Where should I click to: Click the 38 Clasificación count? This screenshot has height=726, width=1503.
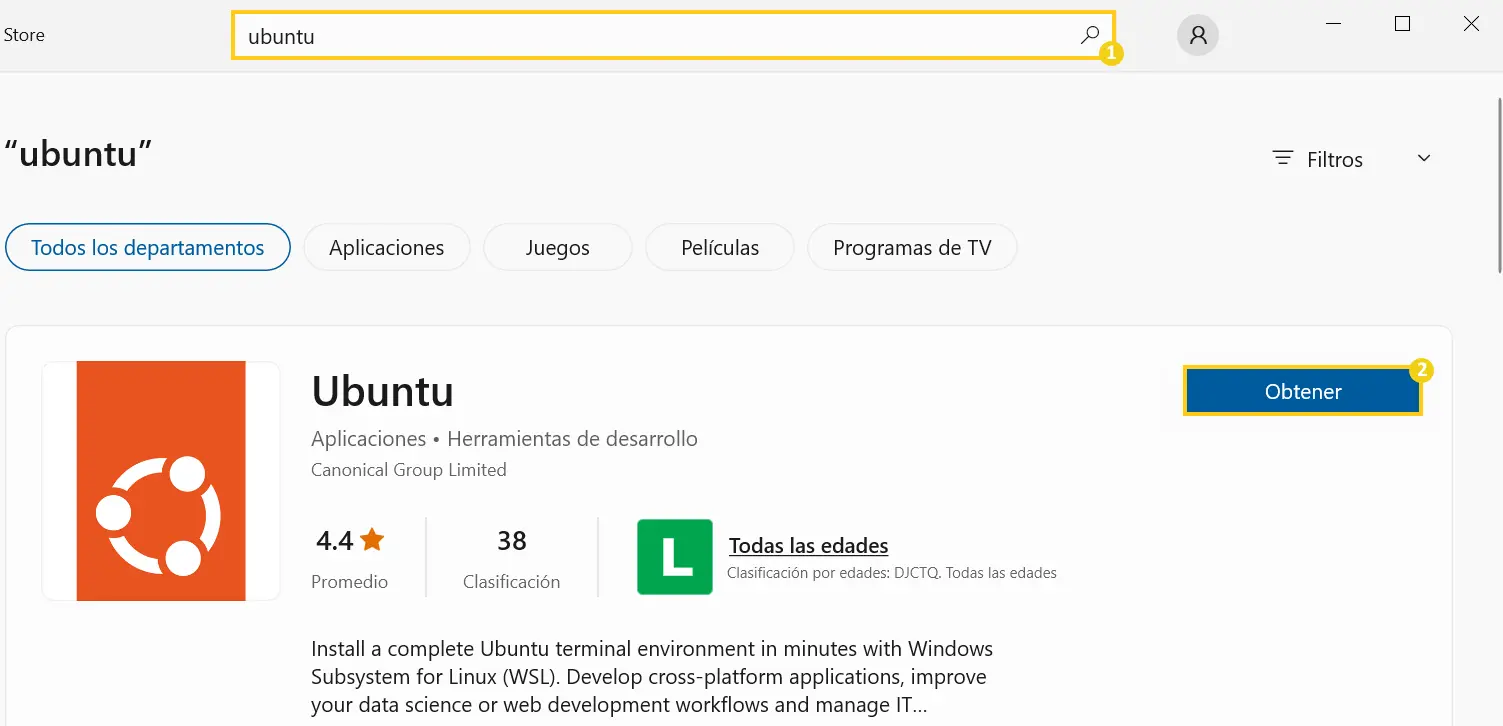click(512, 541)
